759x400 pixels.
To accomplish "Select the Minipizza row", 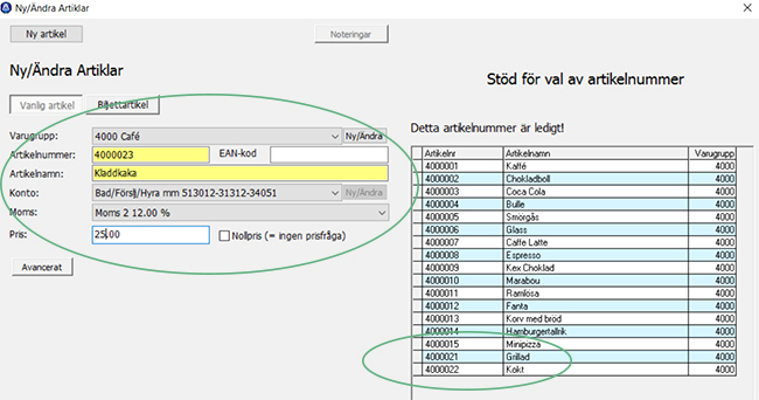I will click(574, 344).
